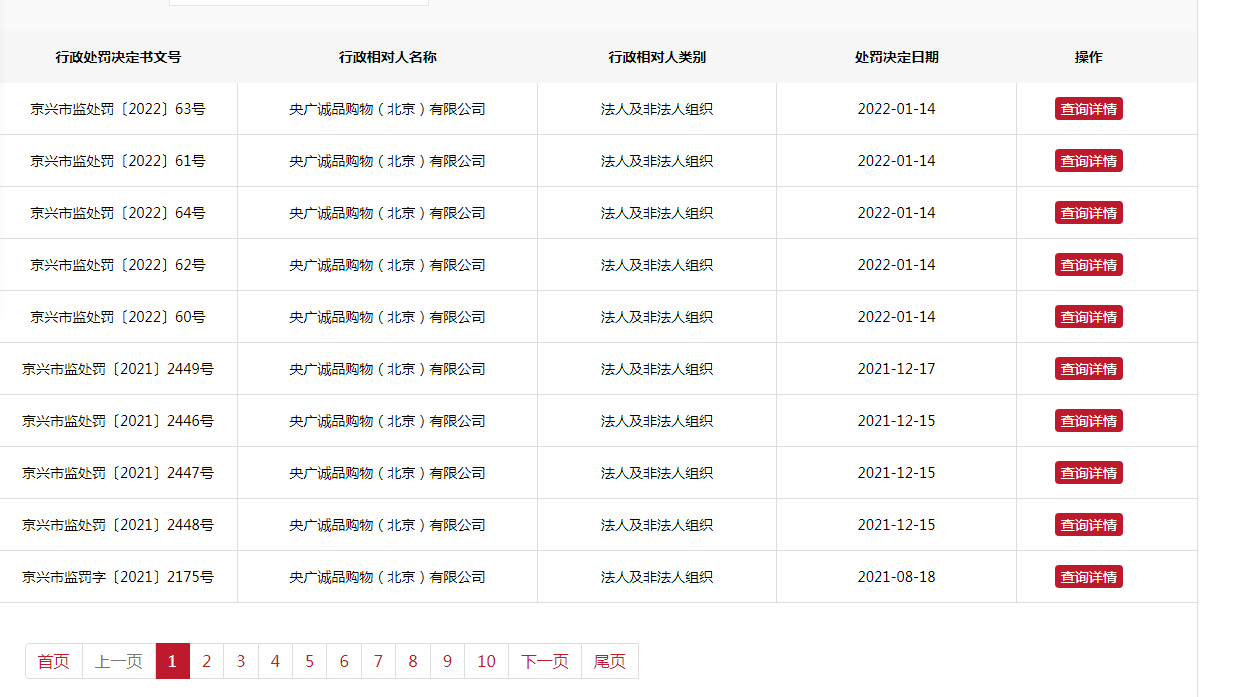Viewport: 1239px width, 697px height.
Task: Click 法人及非法人组织 in 〔2021〕2449号 row
Action: [657, 369]
